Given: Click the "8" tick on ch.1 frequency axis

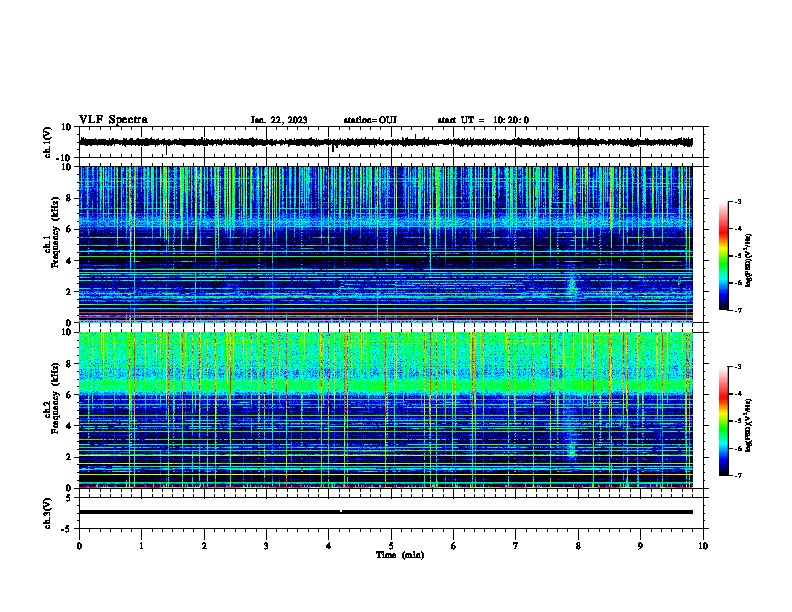Looking at the screenshot, I should [x=69, y=198].
